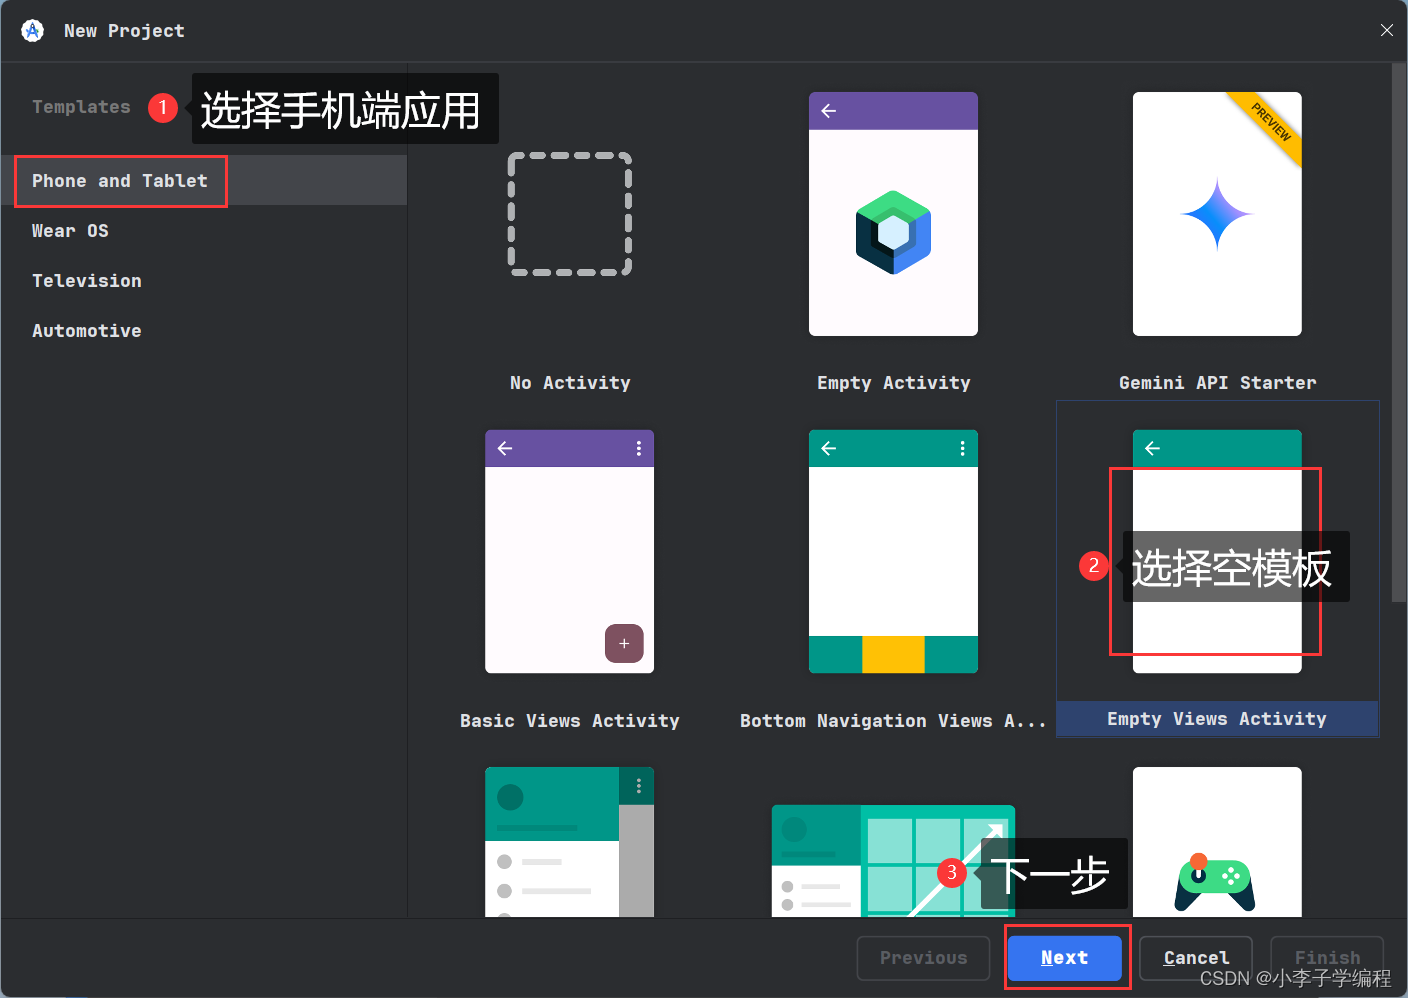This screenshot has width=1408, height=998.
Task: Open the Television templates category
Action: tap(86, 280)
